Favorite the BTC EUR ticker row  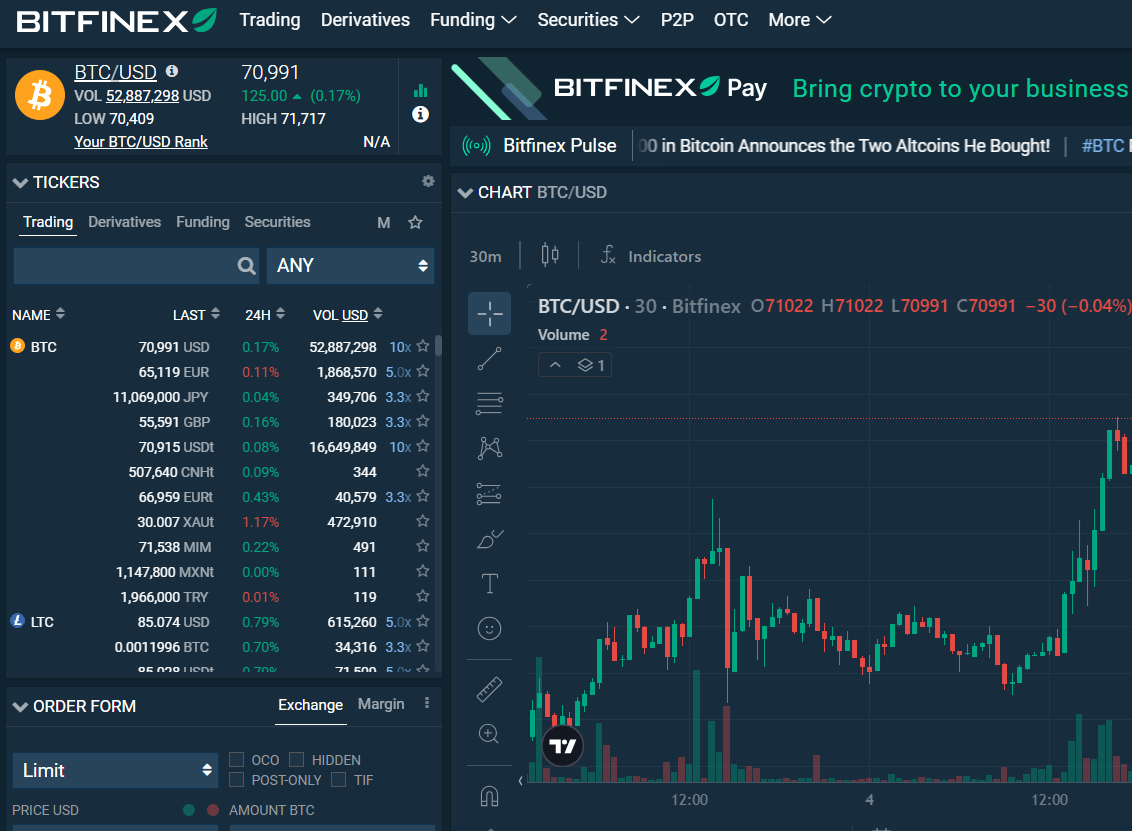pyautogui.click(x=423, y=372)
